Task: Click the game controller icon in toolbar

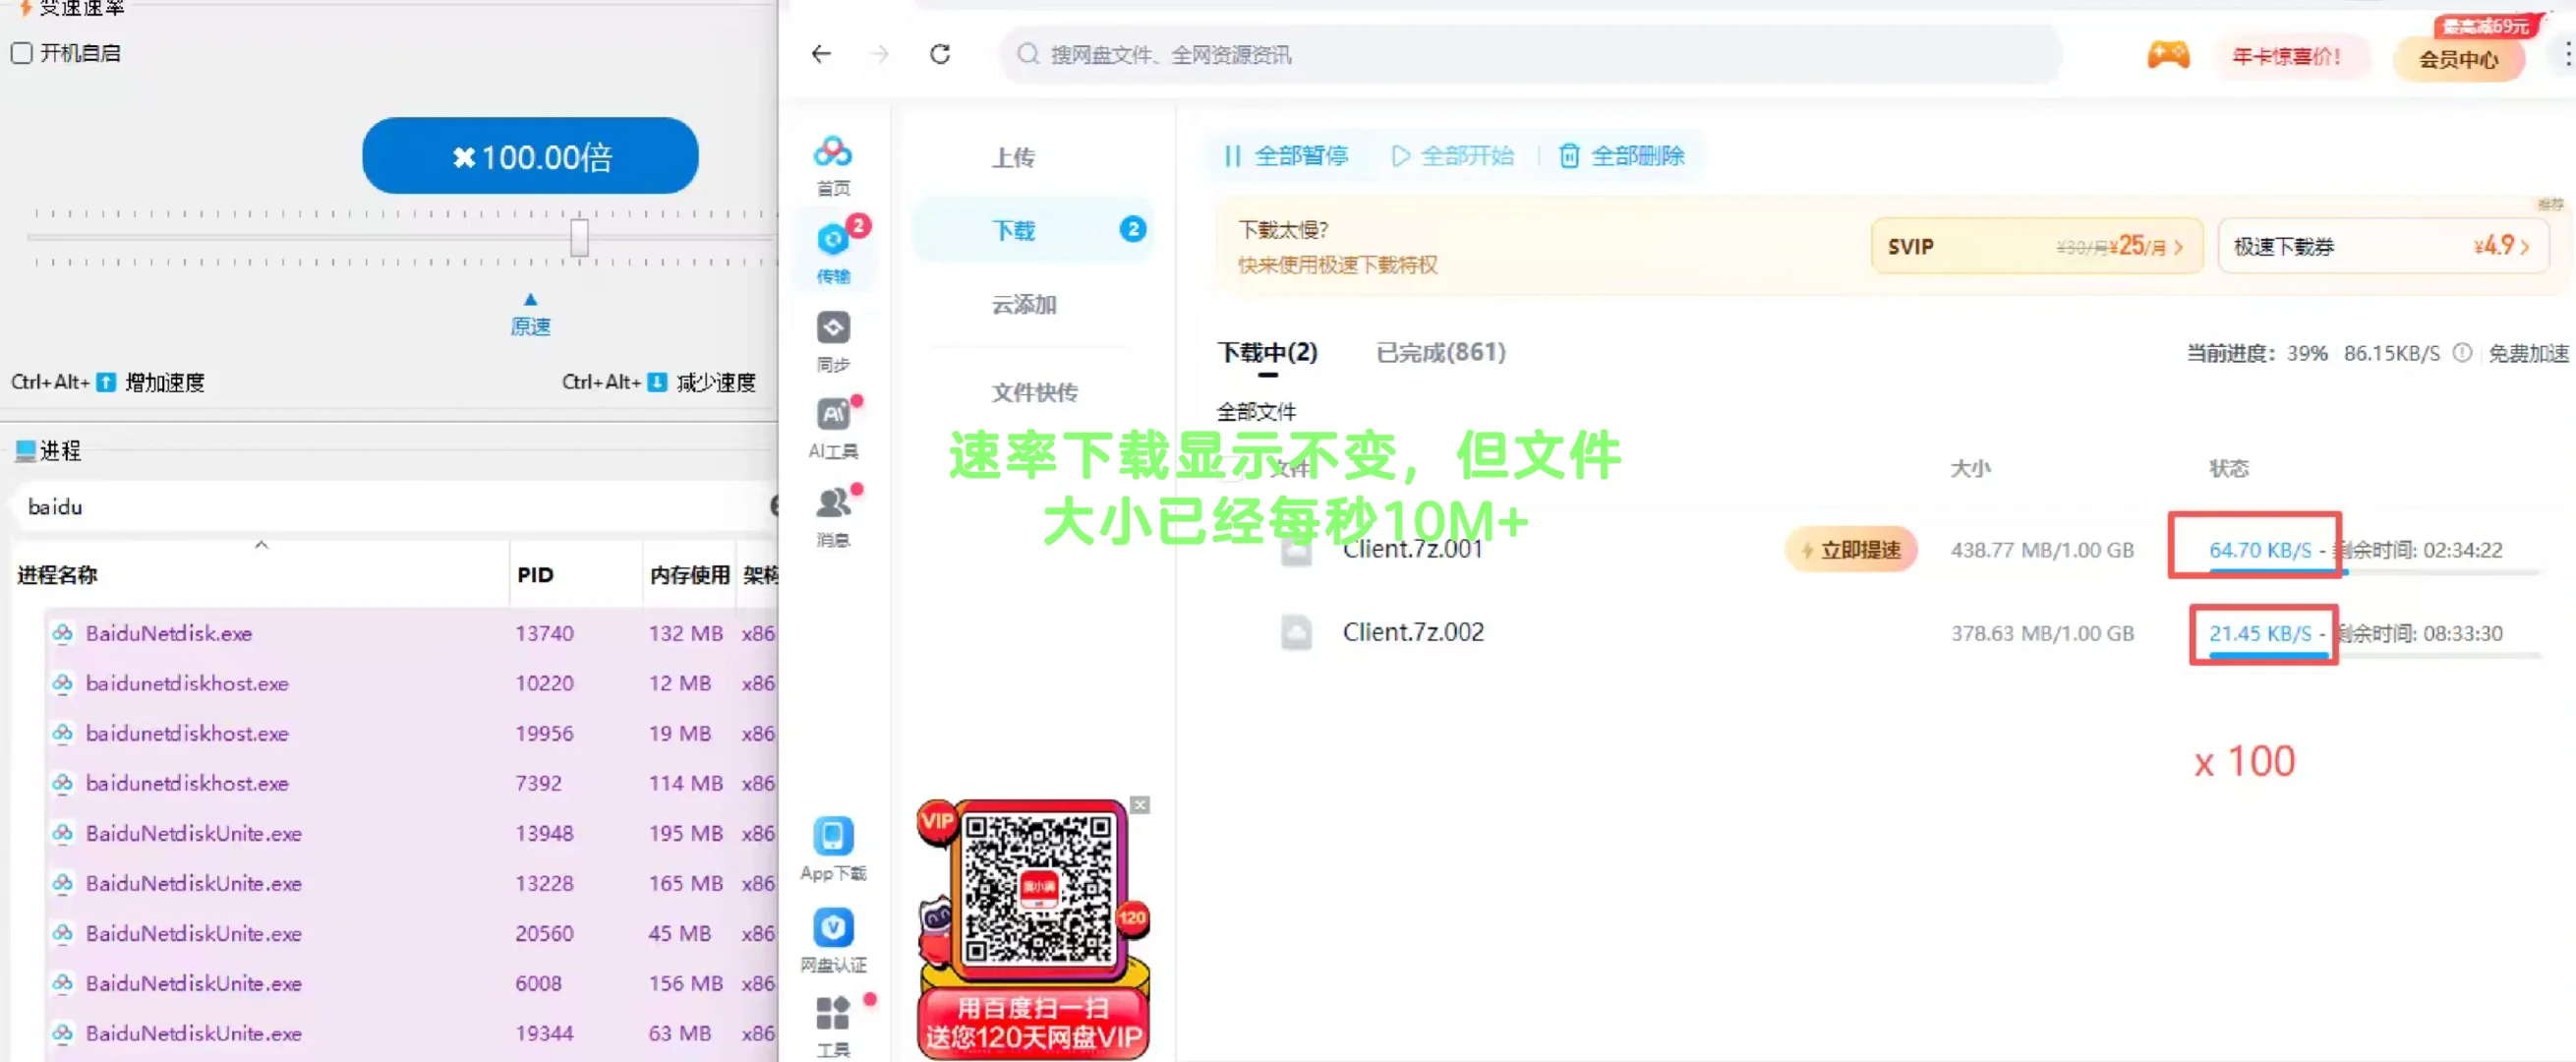Action: (2168, 55)
